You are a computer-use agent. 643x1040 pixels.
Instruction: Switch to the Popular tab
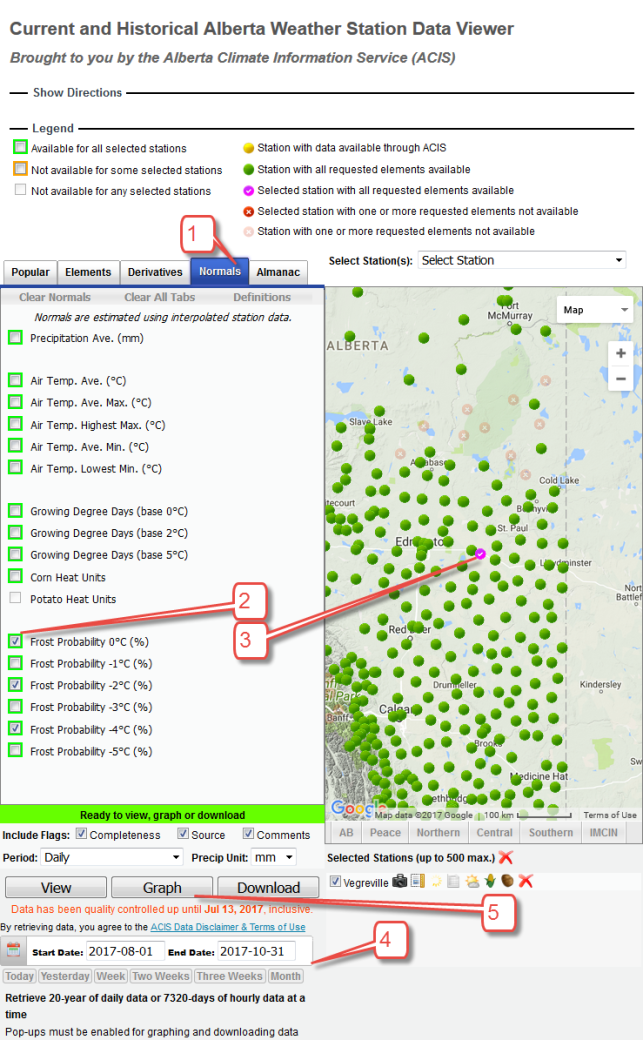30,272
